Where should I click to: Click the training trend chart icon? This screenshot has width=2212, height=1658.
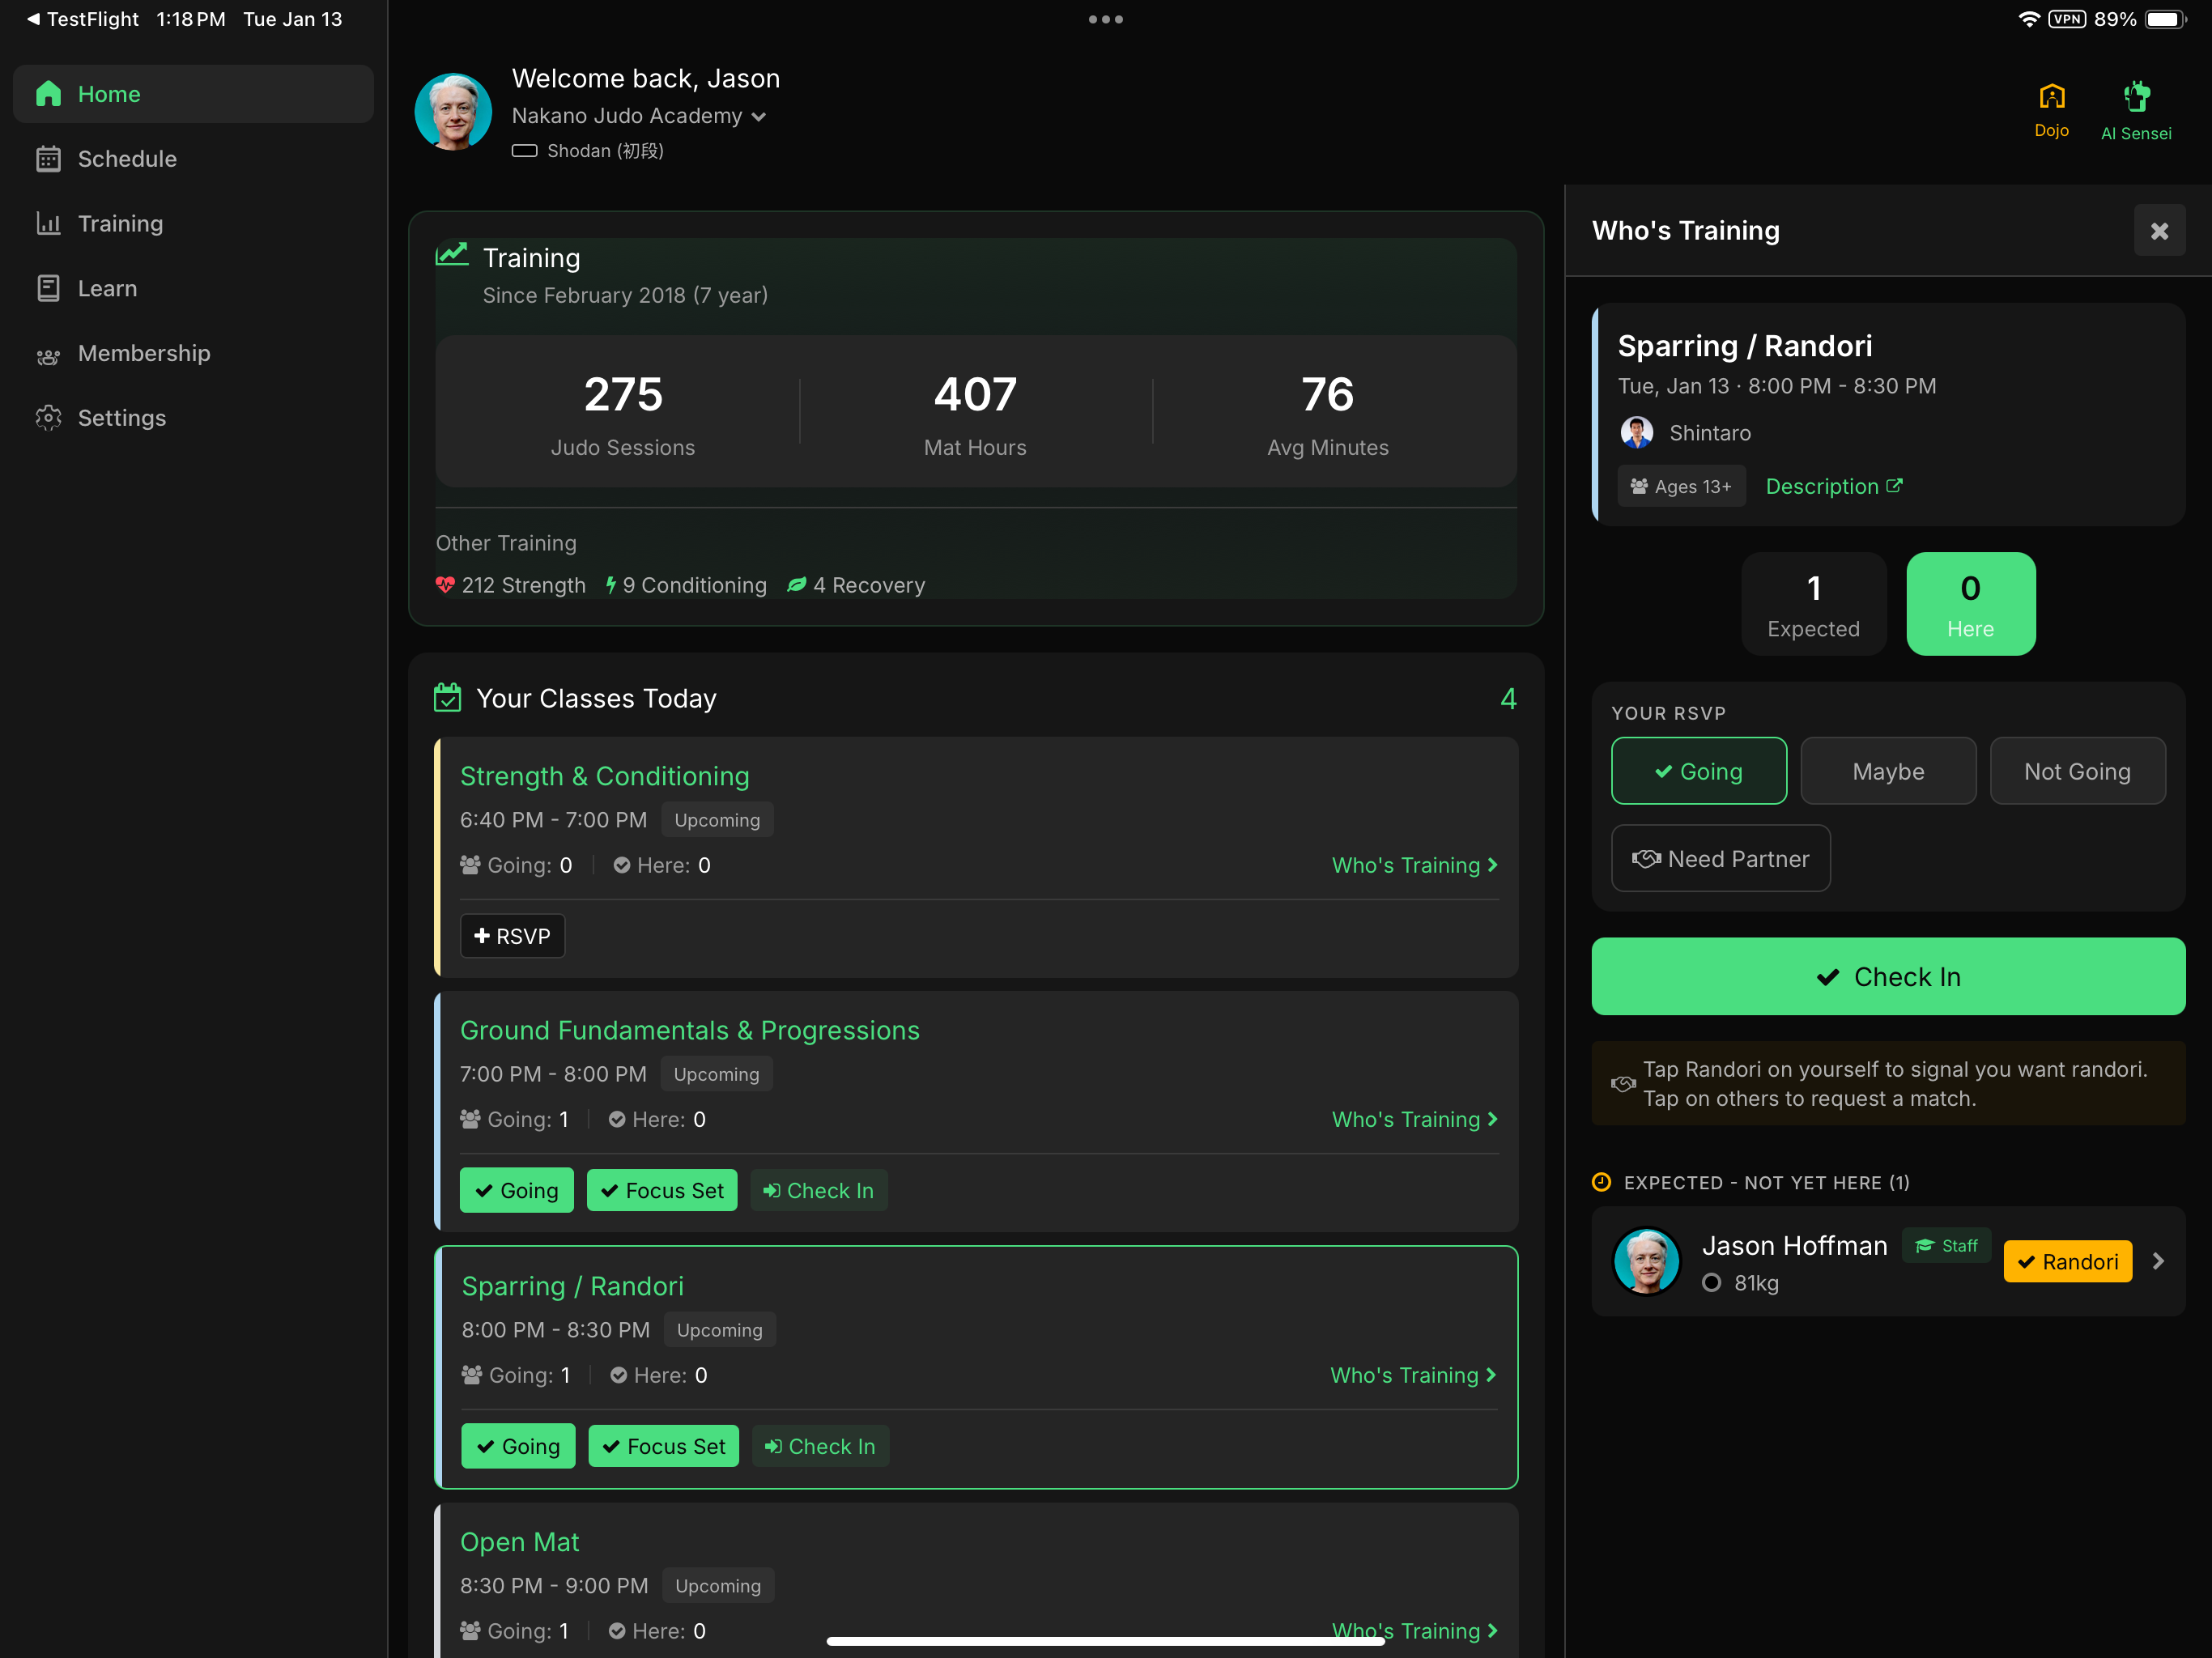pos(452,254)
